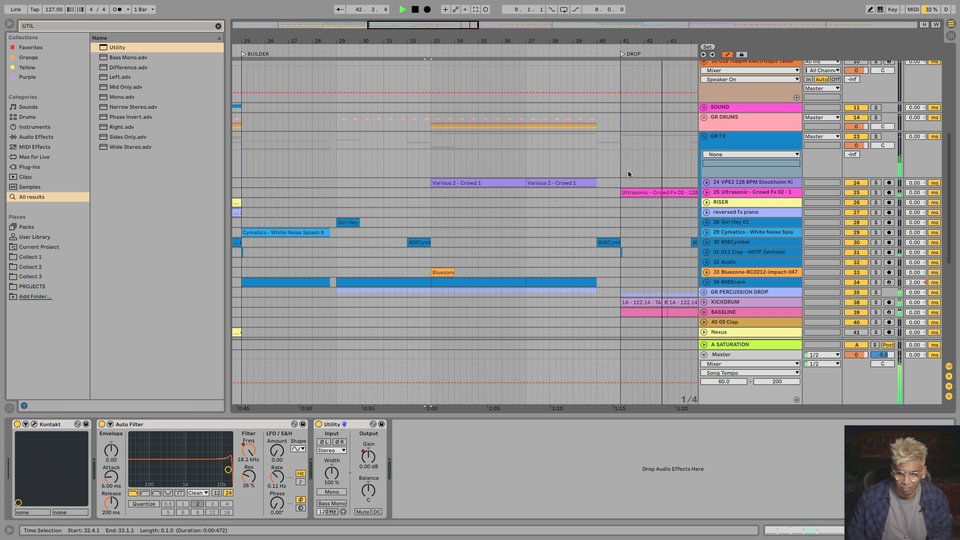
Task: Click the Kontakt wrench icon
Action: (x=34, y=424)
